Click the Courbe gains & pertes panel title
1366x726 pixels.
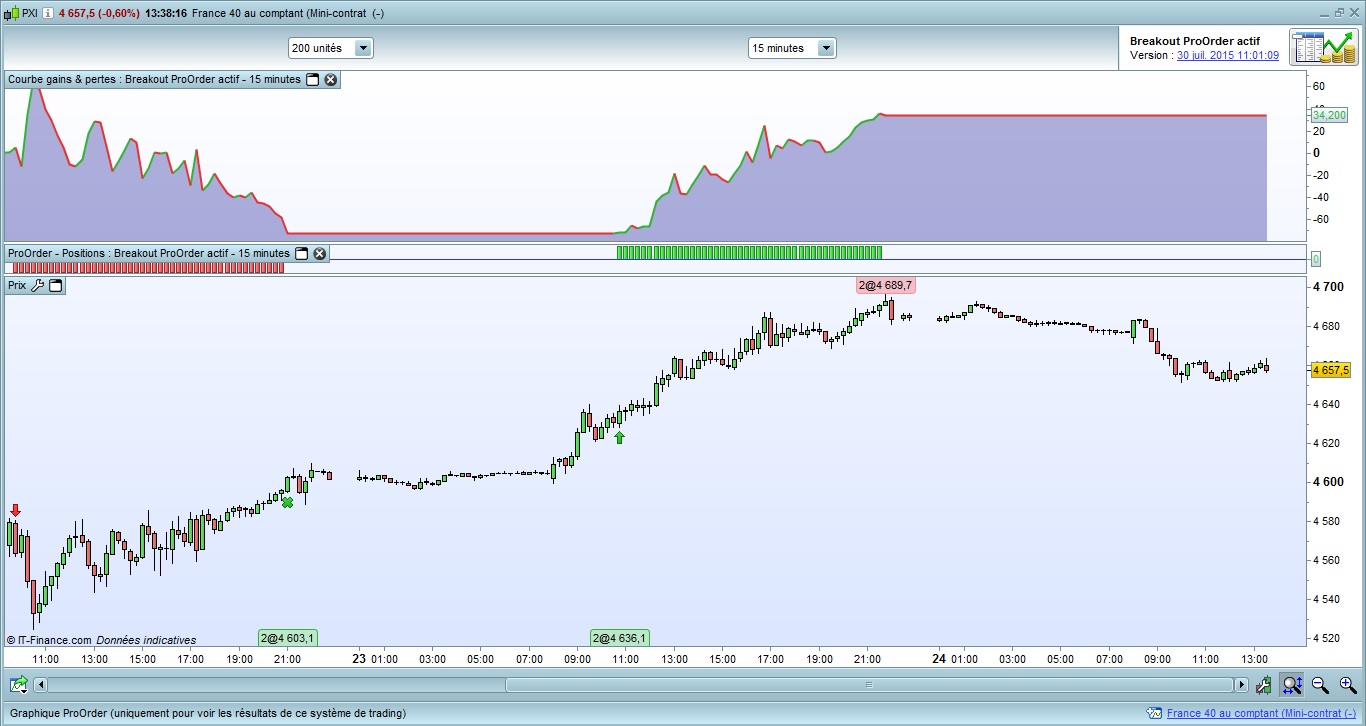[154, 79]
